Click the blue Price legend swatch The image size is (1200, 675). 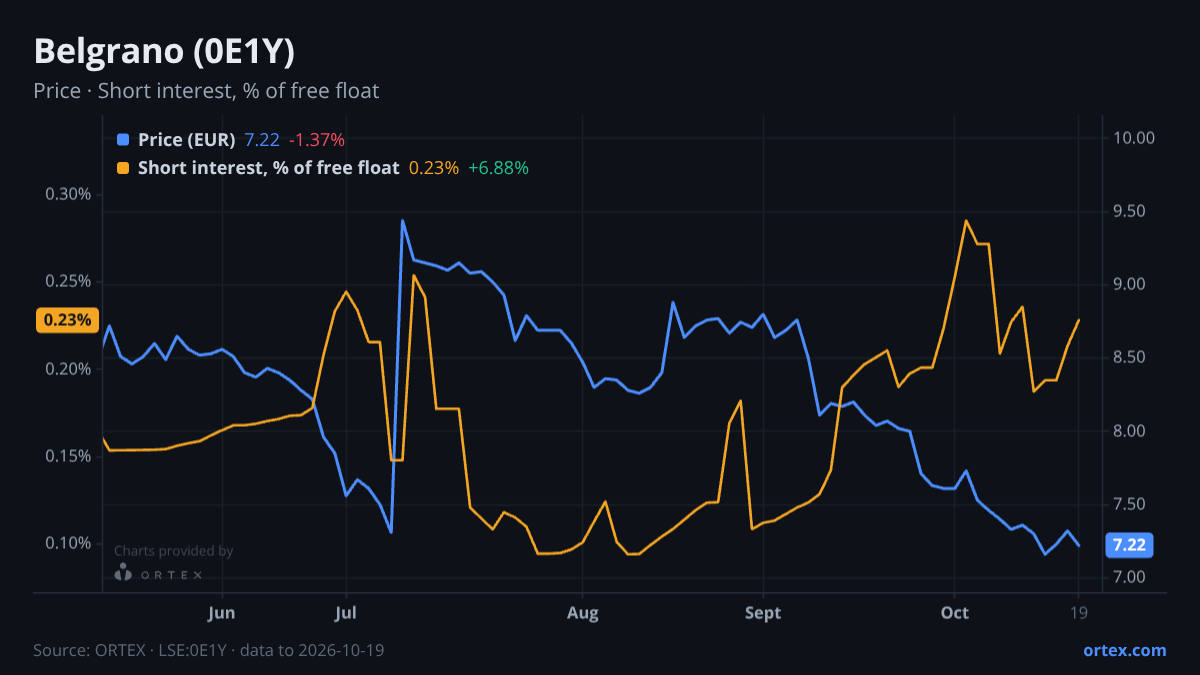(123, 140)
